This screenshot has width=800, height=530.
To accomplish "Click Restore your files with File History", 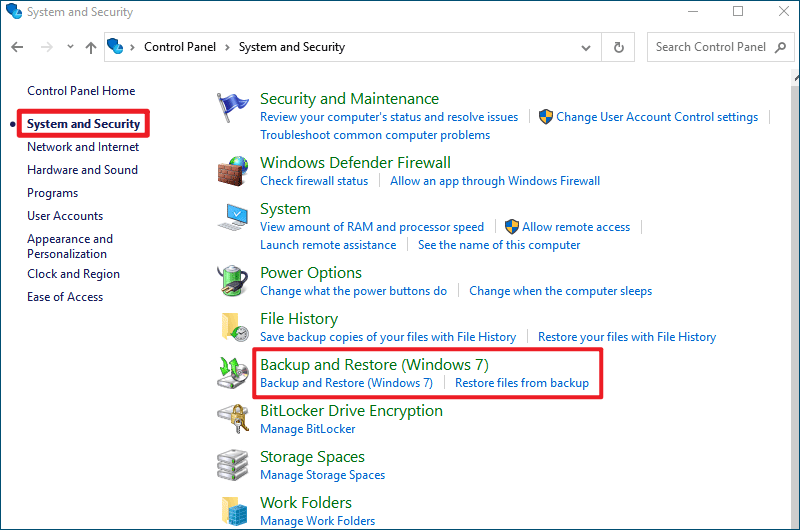I will pos(627,337).
